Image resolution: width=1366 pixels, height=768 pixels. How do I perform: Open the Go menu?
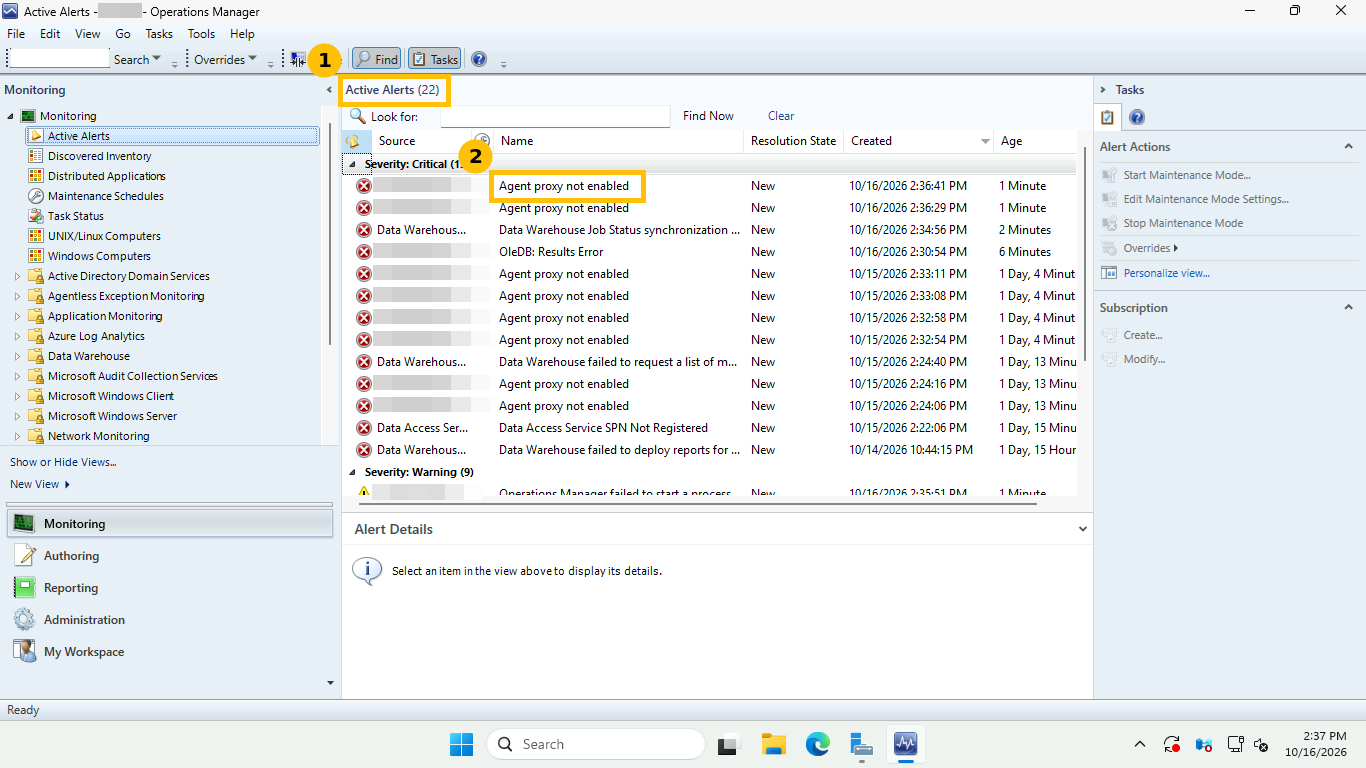(x=123, y=34)
